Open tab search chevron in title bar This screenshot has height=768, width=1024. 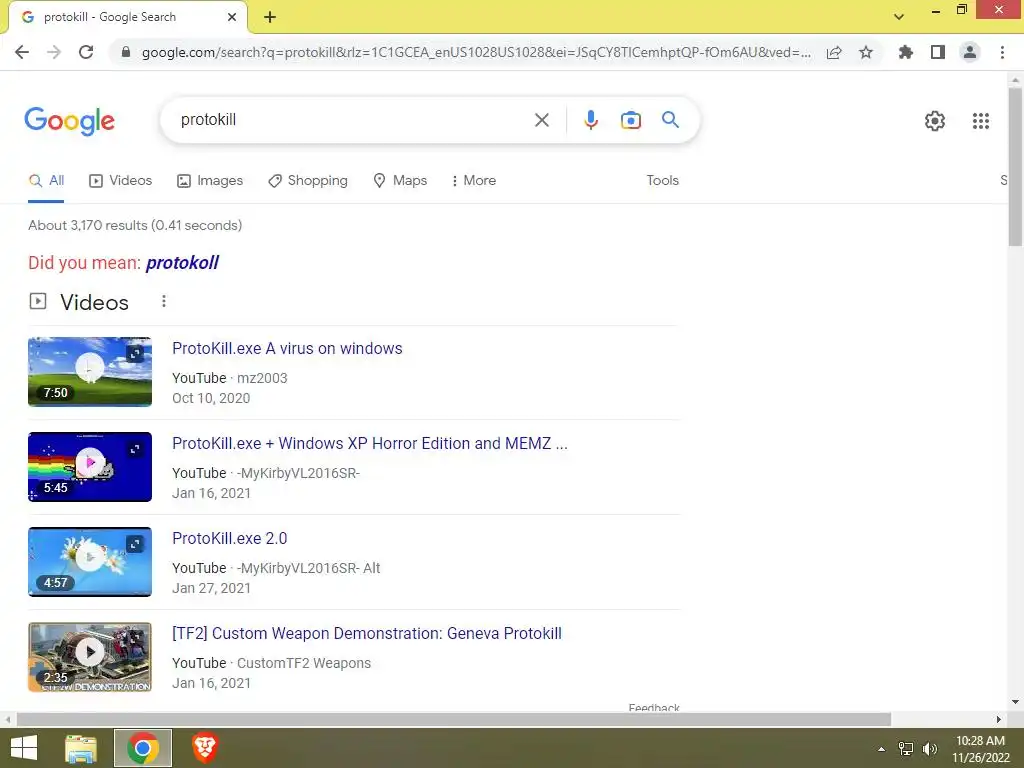(899, 16)
